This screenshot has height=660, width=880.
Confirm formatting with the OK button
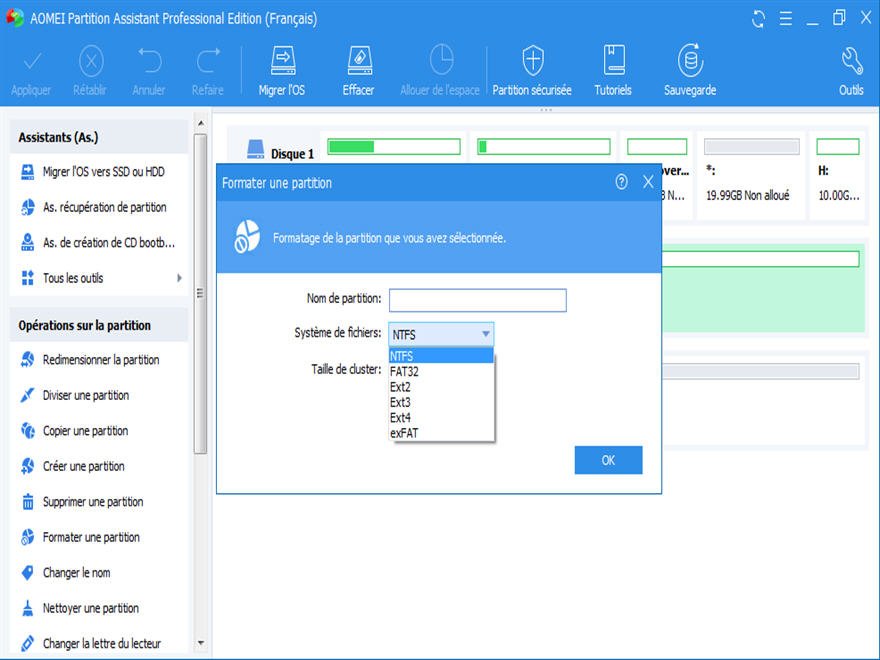608,460
